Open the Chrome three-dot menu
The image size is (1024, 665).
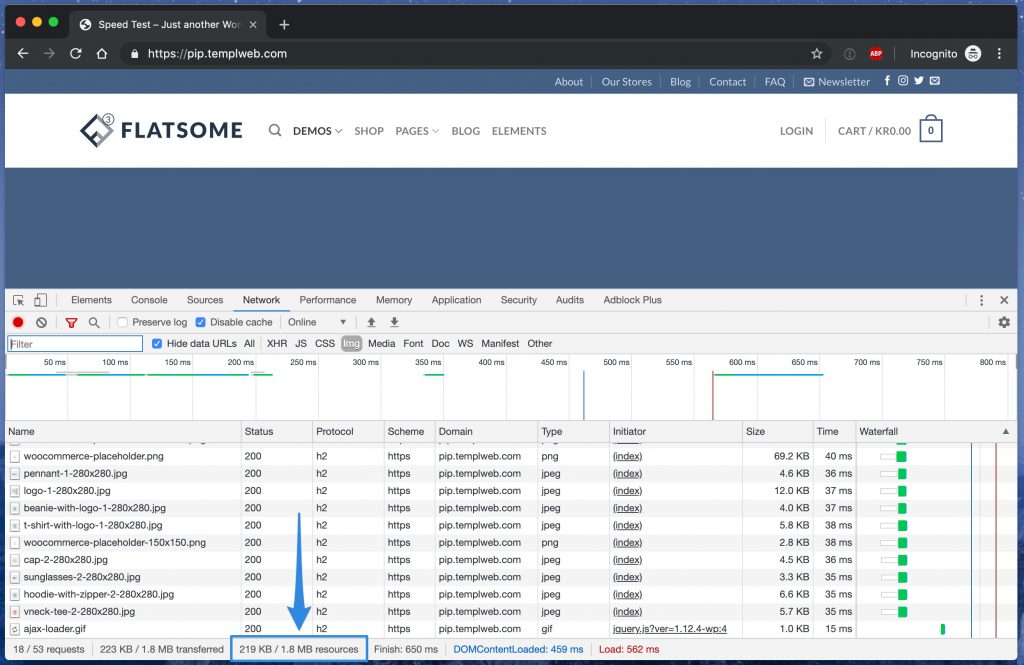pyautogui.click(x=999, y=54)
